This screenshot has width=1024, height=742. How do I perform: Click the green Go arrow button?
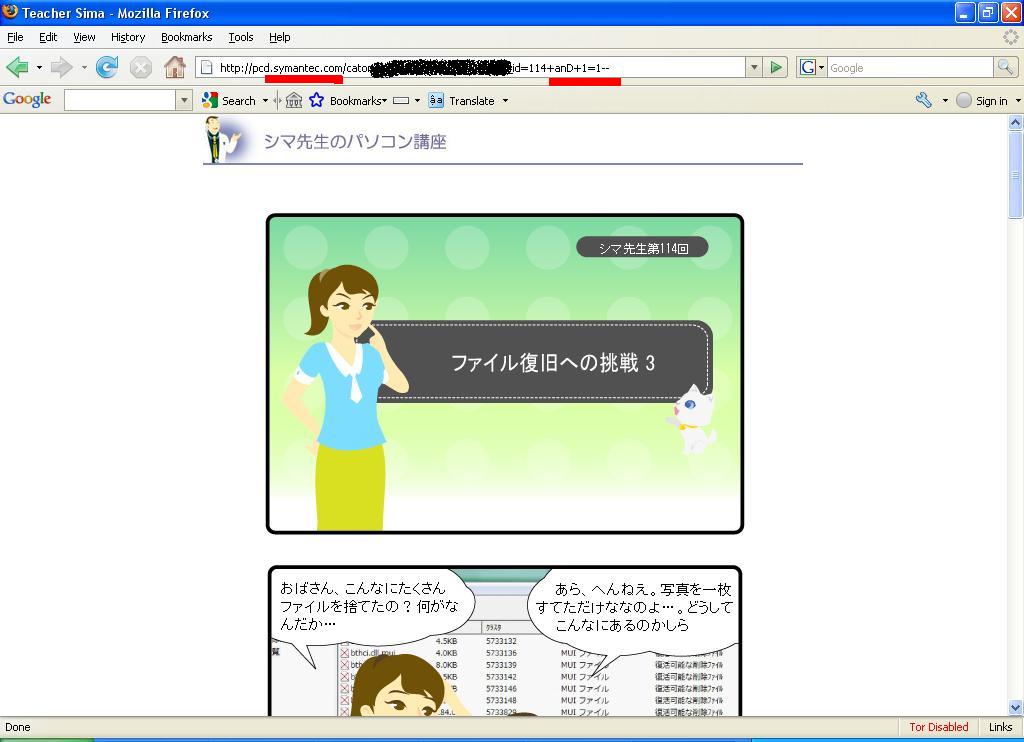click(x=776, y=67)
